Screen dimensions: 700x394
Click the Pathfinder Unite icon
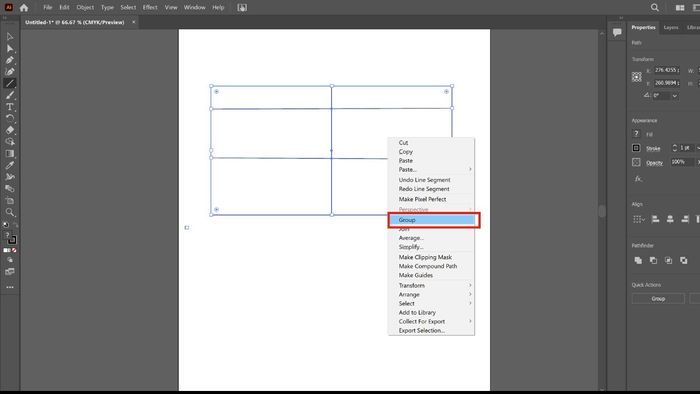coord(638,260)
